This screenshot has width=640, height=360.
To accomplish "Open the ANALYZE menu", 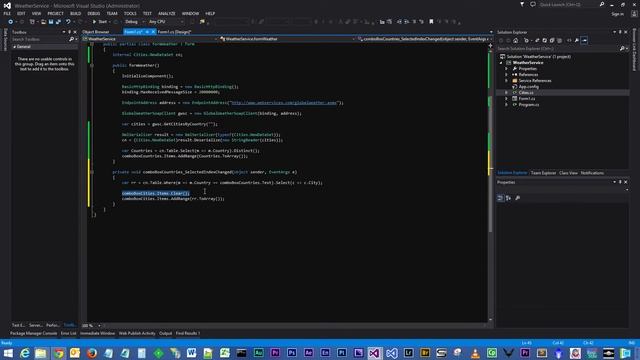I will [x=167, y=13].
